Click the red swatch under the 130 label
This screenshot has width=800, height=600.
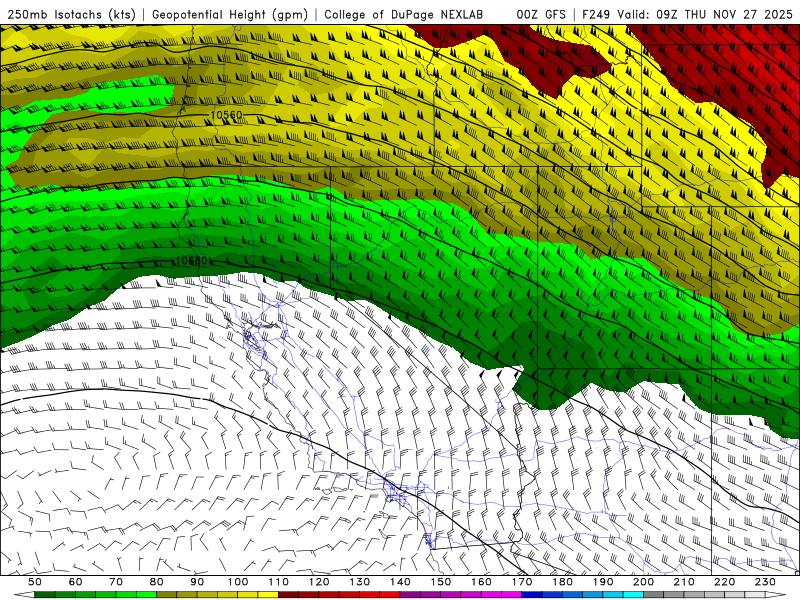370,595
